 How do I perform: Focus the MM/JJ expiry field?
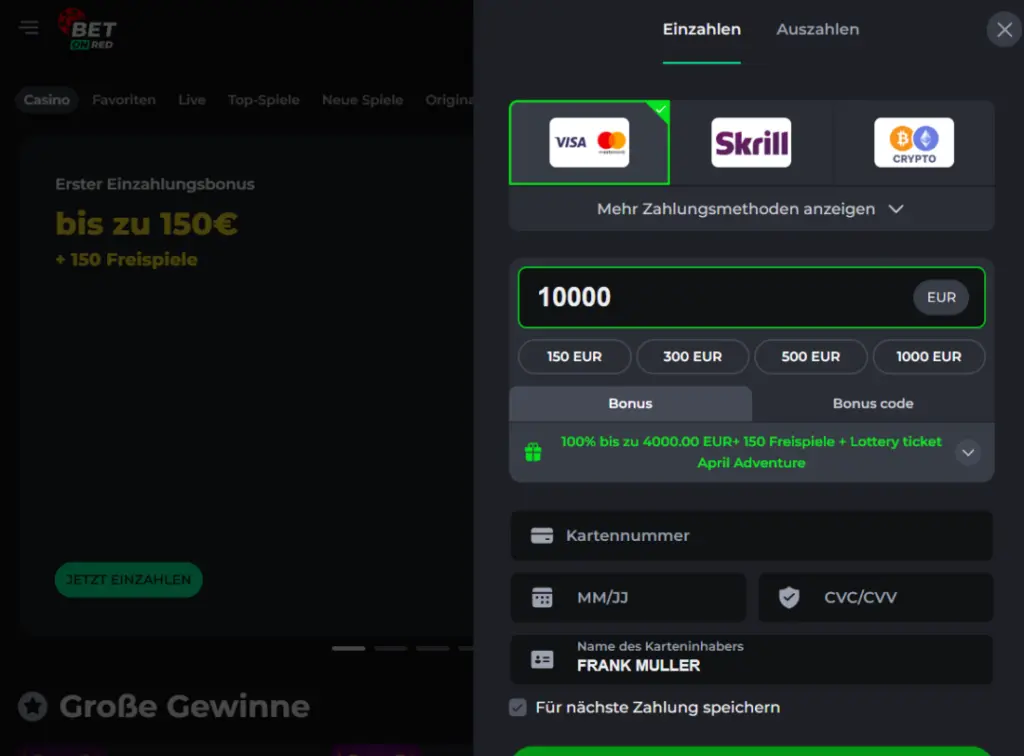click(x=628, y=597)
